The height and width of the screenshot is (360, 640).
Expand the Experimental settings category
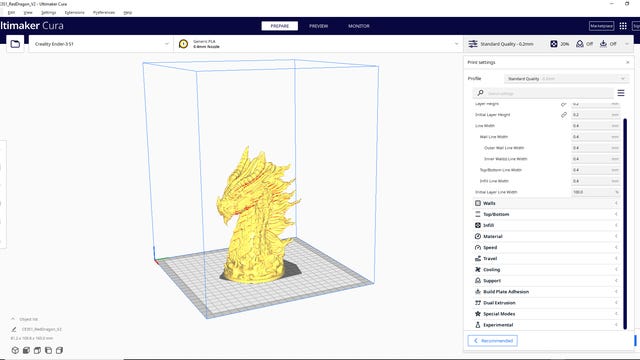click(547, 325)
